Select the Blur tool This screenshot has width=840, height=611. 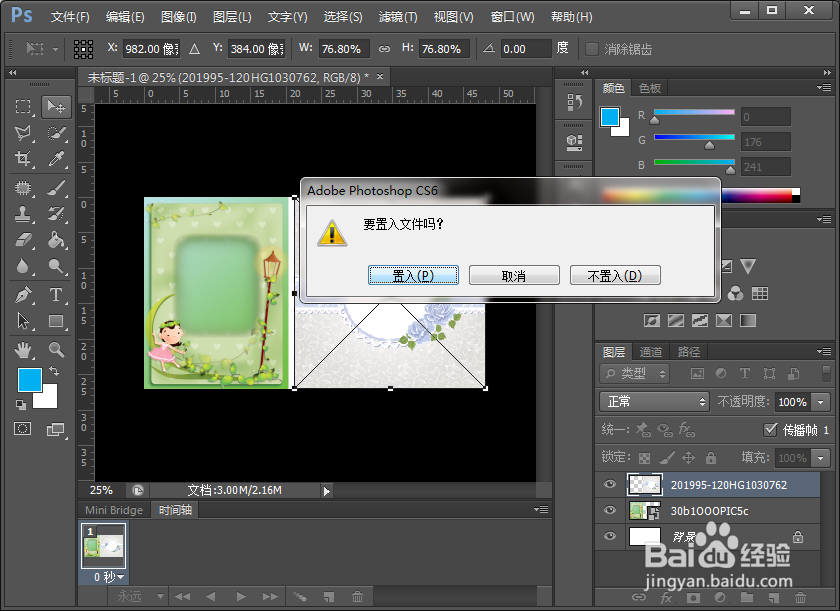click(23, 266)
